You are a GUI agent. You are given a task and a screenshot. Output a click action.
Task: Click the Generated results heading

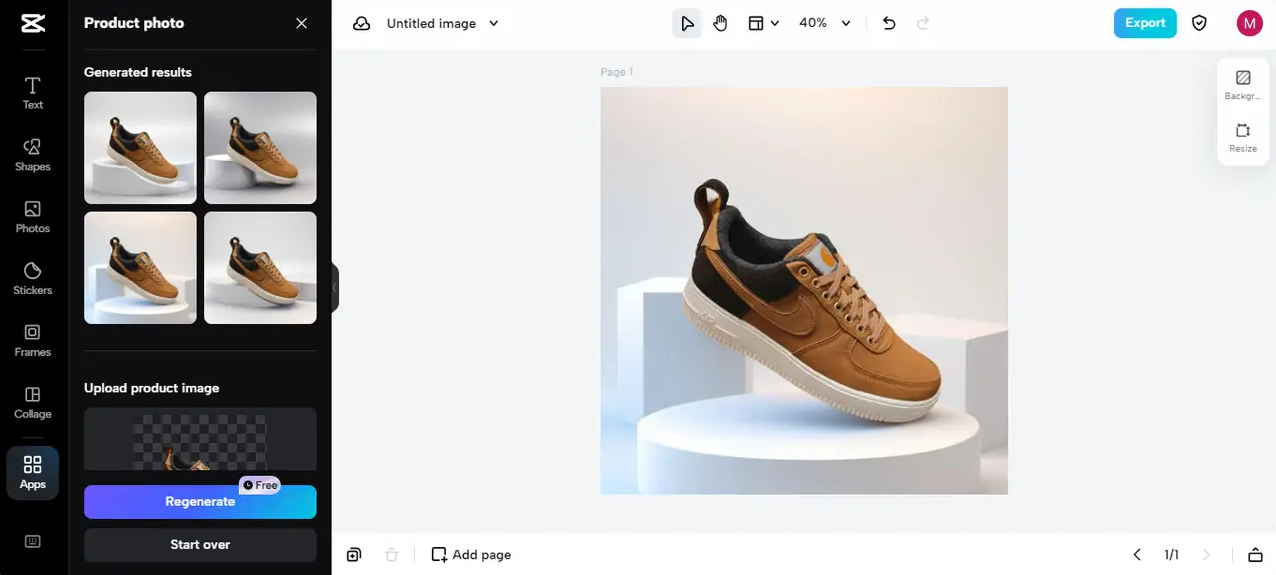pos(138,72)
